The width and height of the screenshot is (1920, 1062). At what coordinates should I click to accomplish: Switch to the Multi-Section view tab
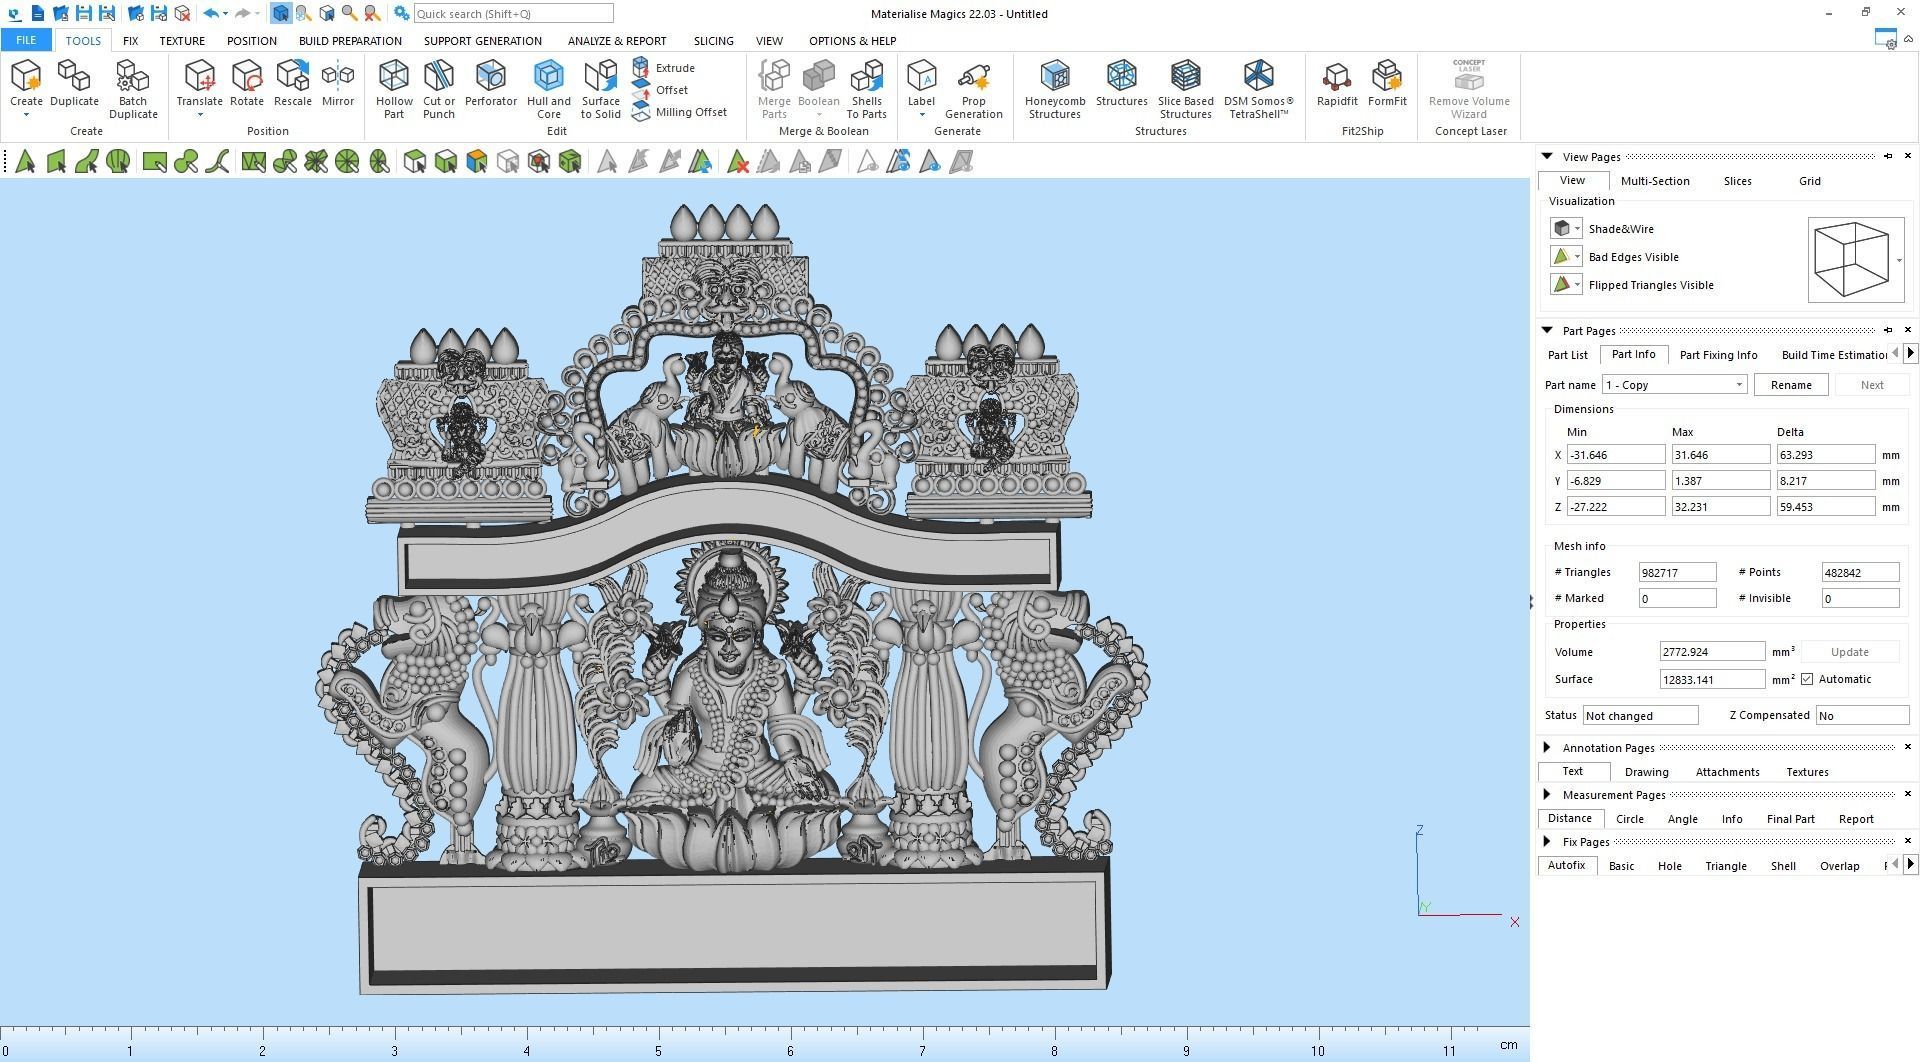[x=1654, y=181]
